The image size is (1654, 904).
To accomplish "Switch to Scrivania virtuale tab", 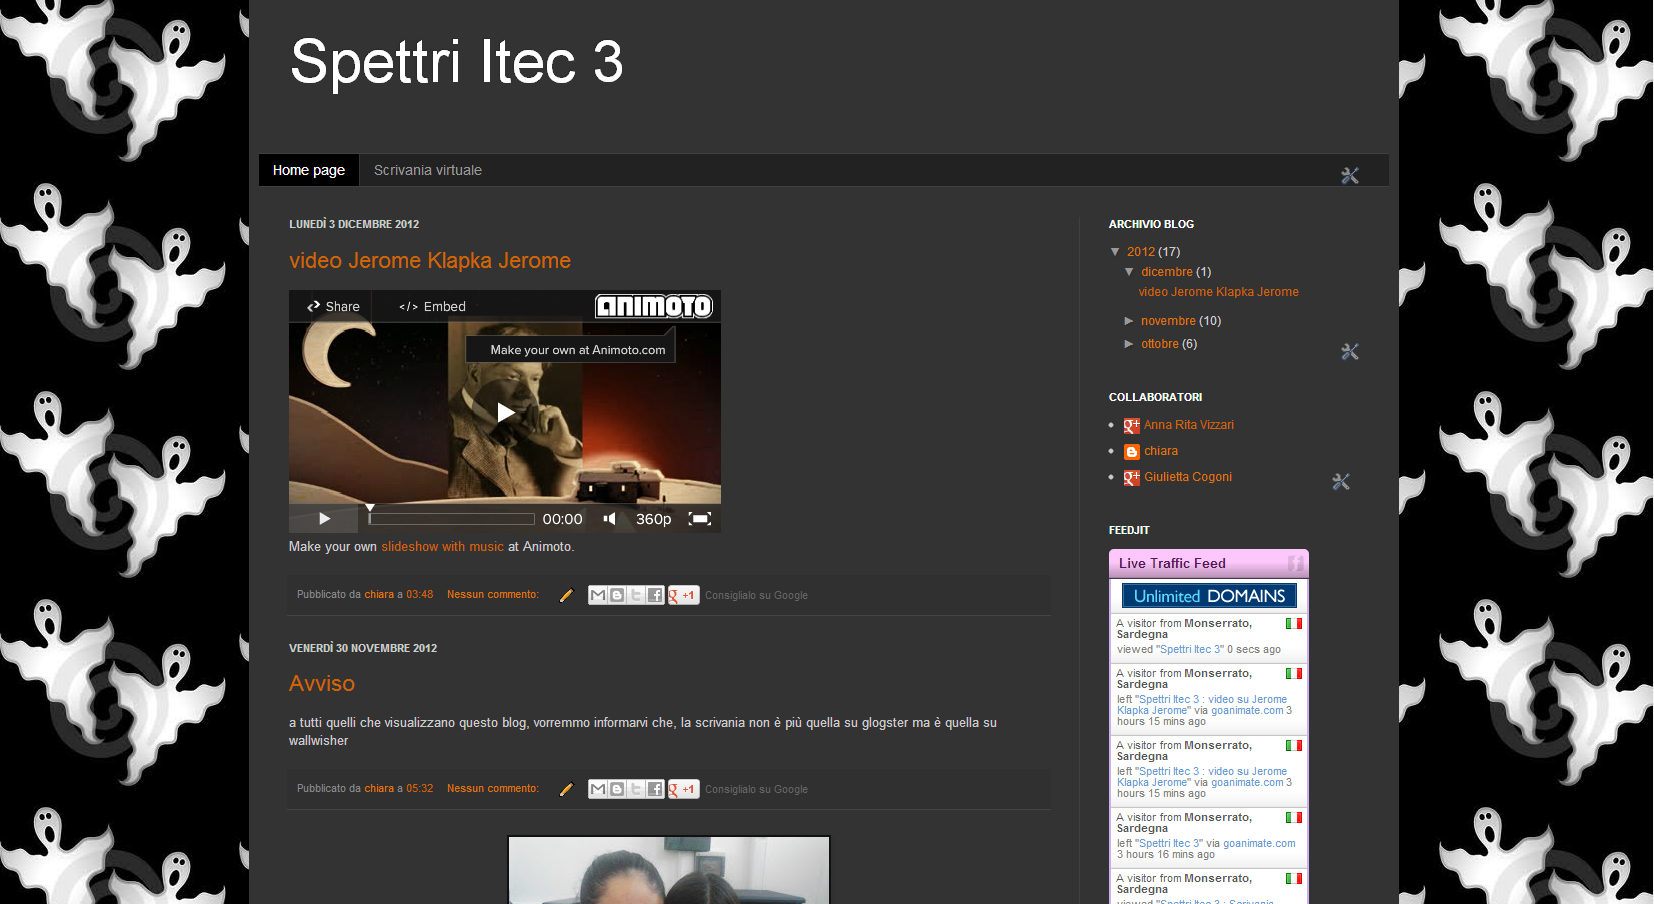I will coord(427,170).
